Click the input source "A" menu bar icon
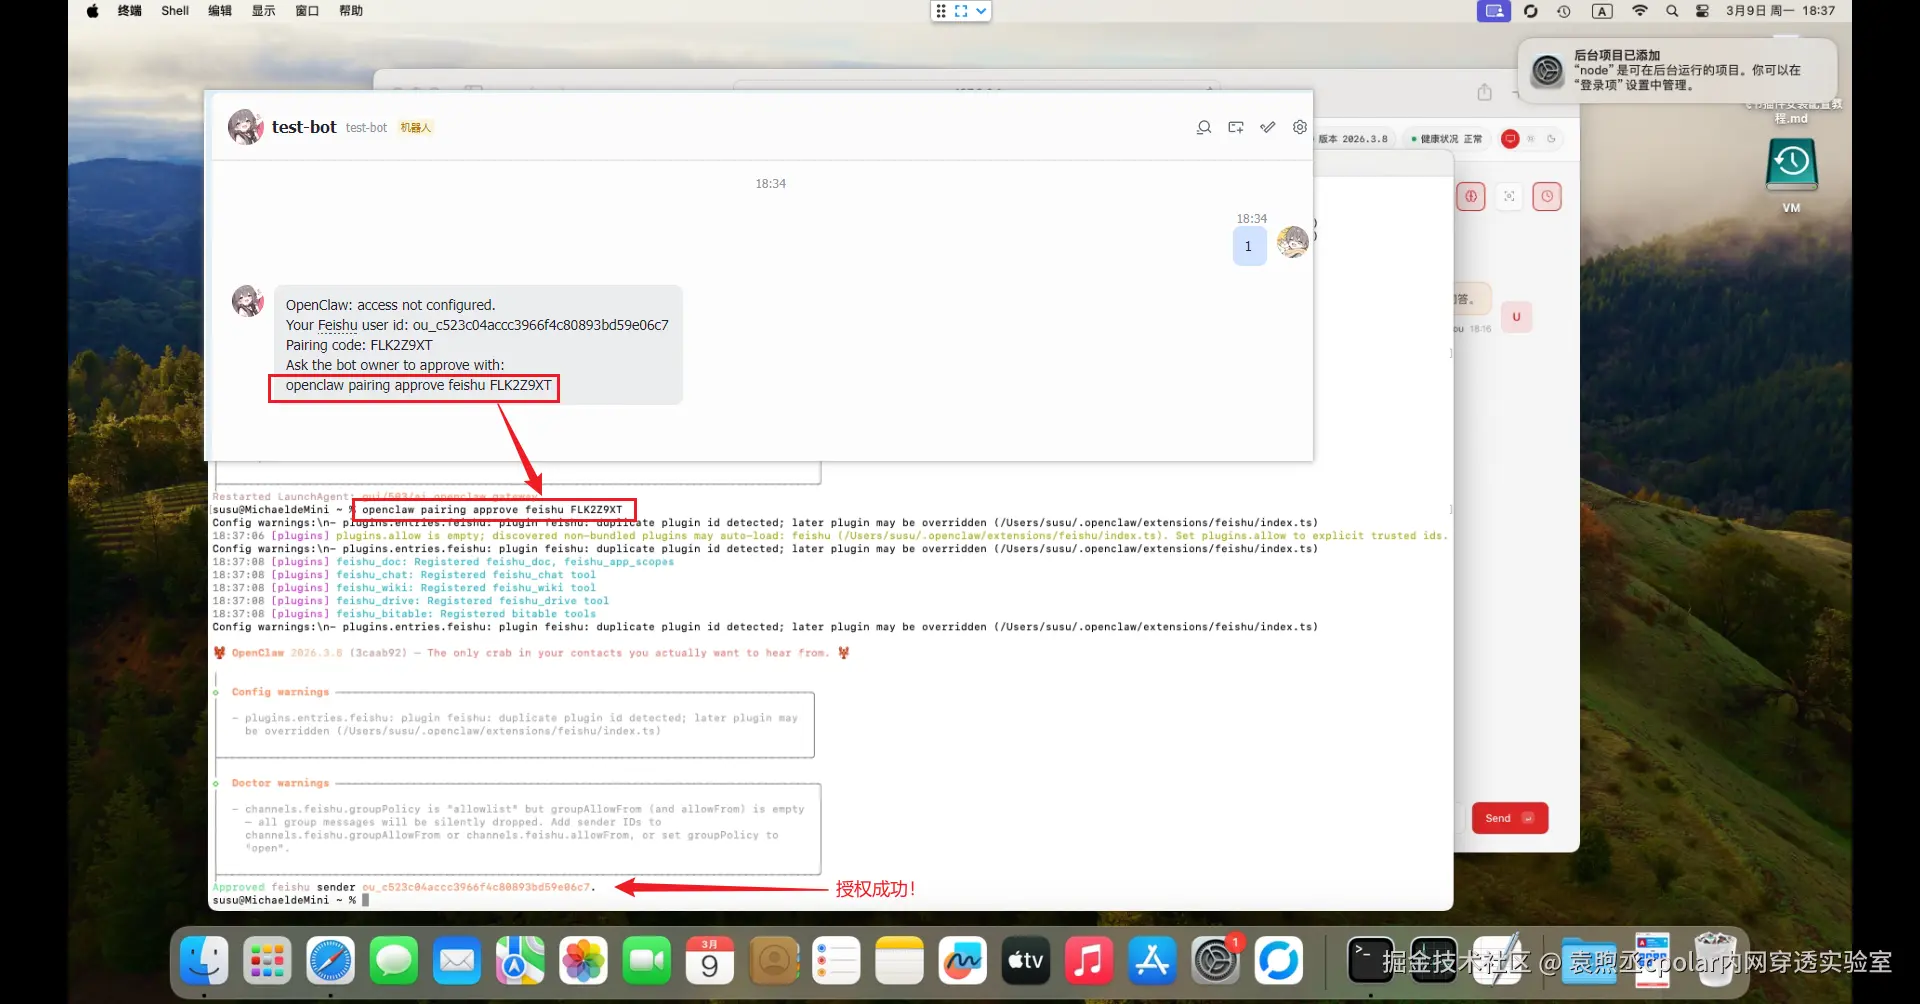 pyautogui.click(x=1602, y=11)
